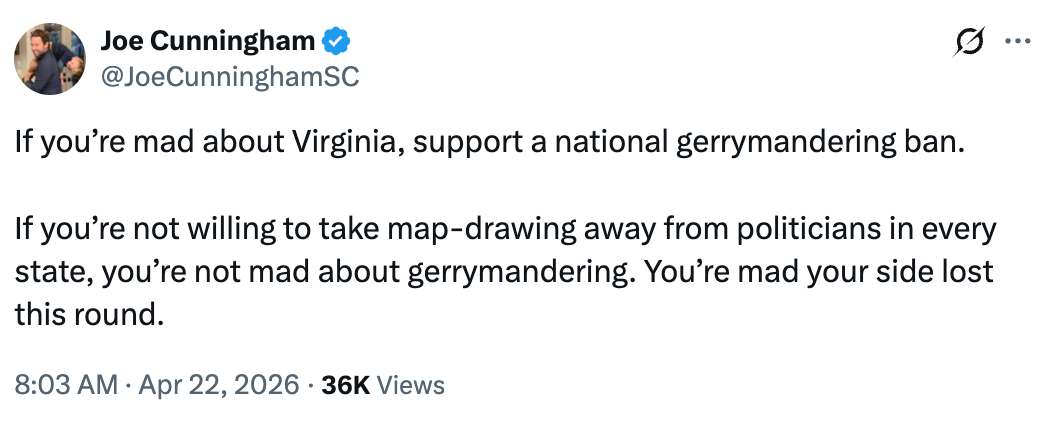Open the @JoeCunninghamSC handle link
This screenshot has width=1044, height=422.
tap(230, 76)
